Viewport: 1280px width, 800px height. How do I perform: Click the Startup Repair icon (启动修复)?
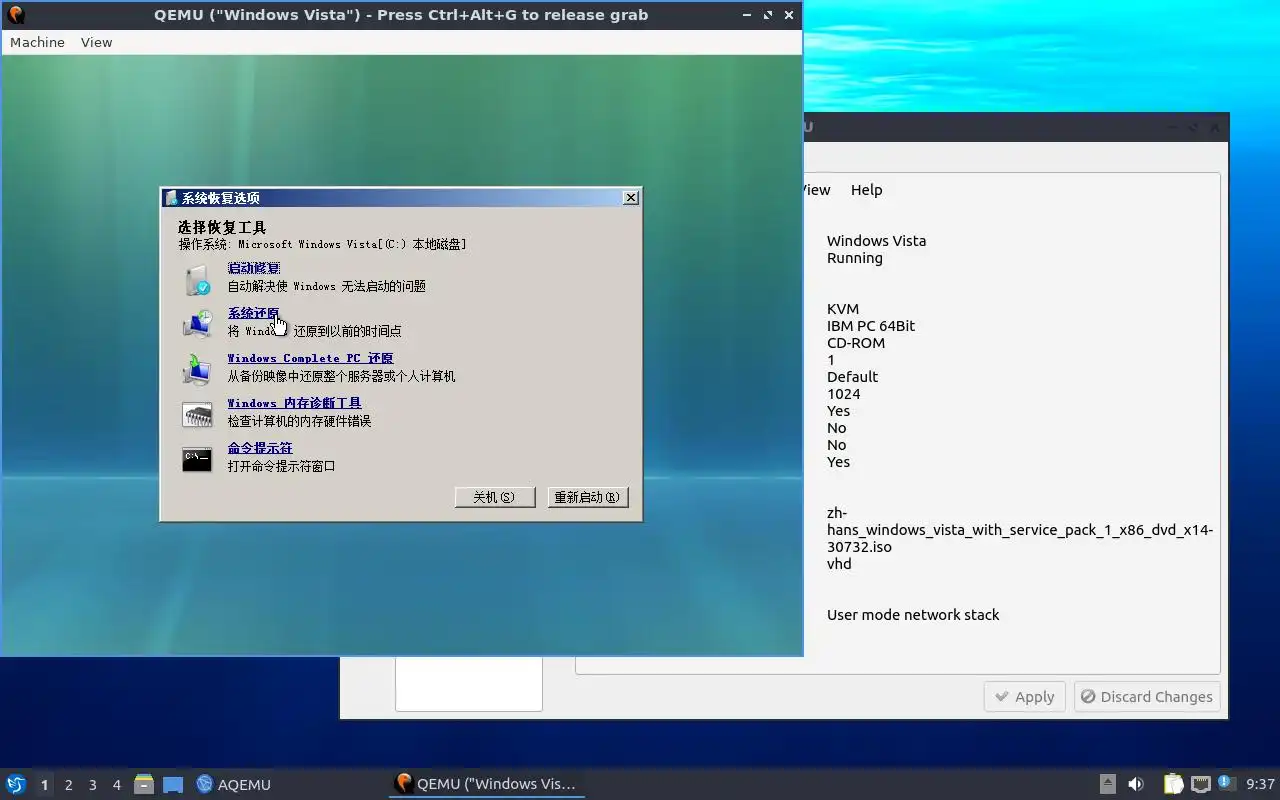tap(197, 279)
